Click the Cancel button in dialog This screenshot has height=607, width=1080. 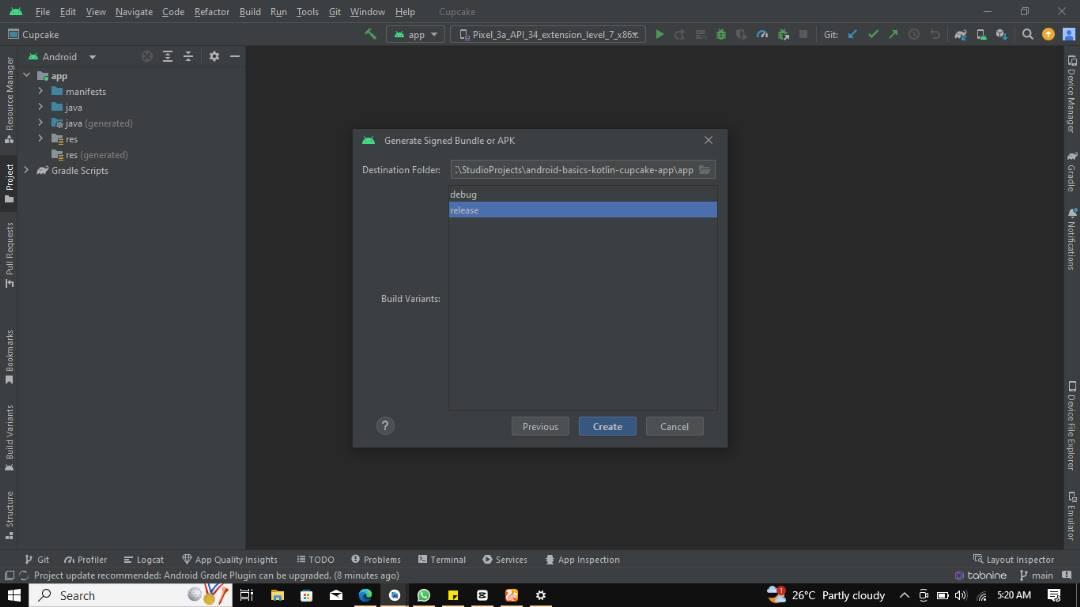tap(674, 426)
